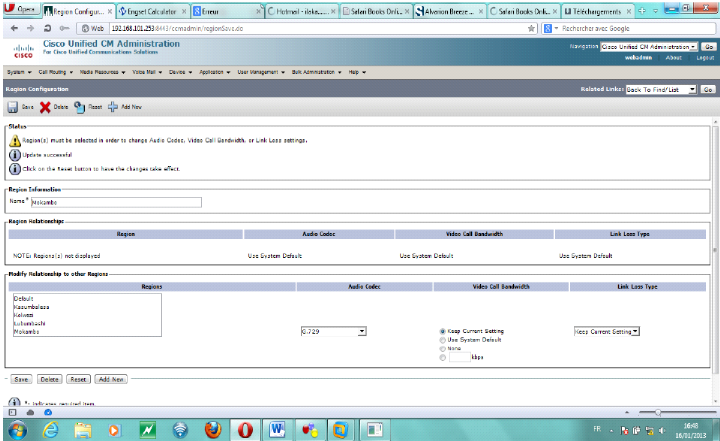Click the bookmark star in address bar
Viewport: 720px width, 441px height.
531,29
